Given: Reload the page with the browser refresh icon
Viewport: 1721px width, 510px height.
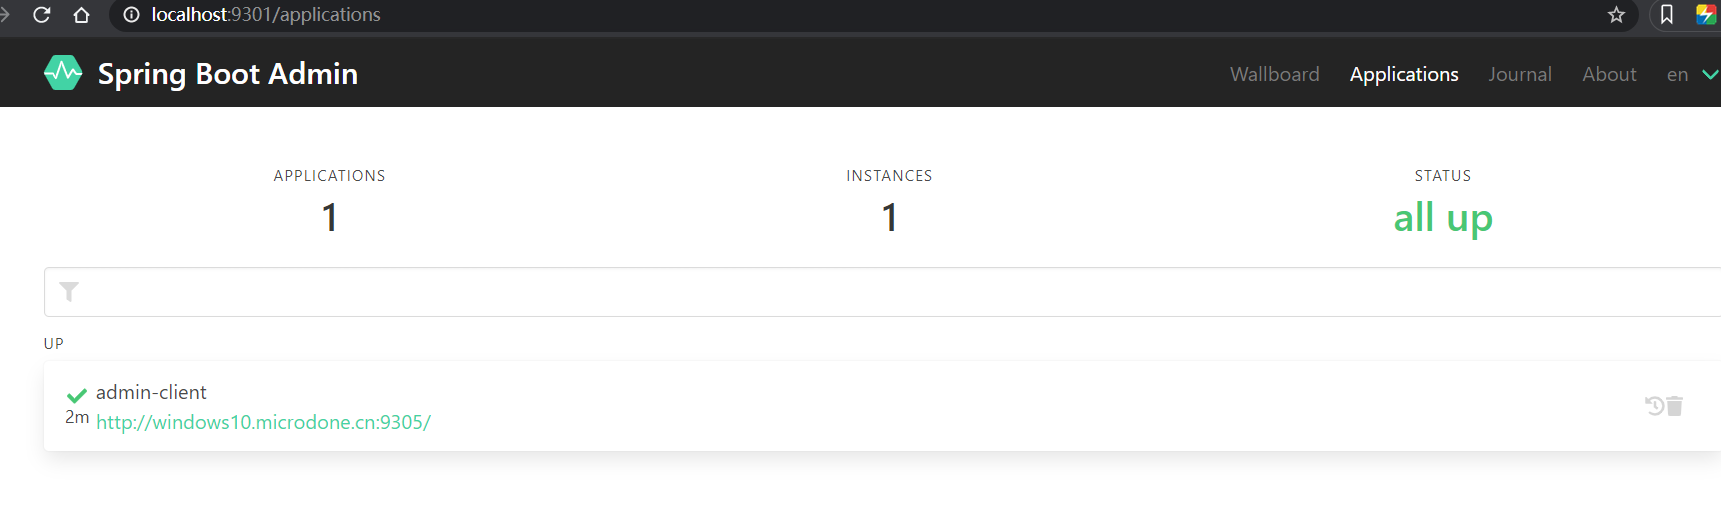Looking at the screenshot, I should click(x=42, y=15).
